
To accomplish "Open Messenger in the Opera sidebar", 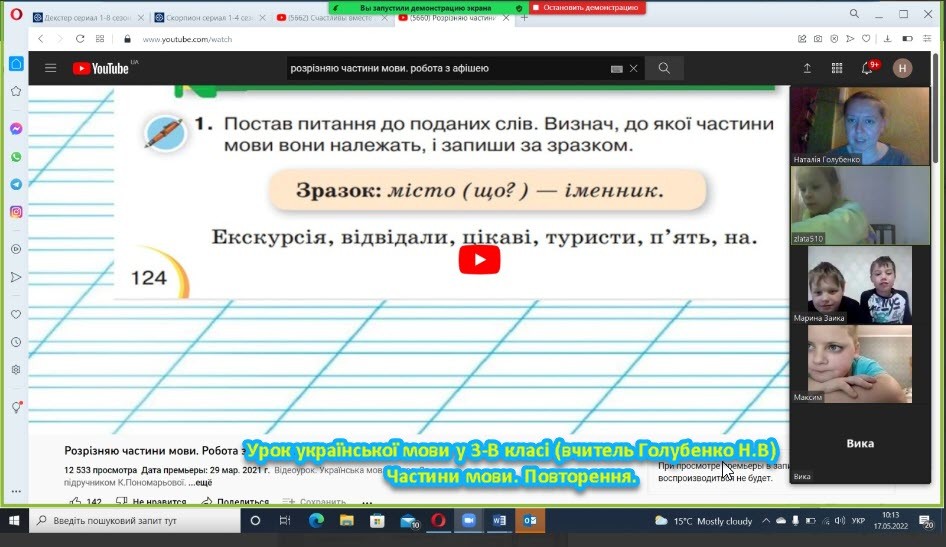I will pyautogui.click(x=16, y=129).
